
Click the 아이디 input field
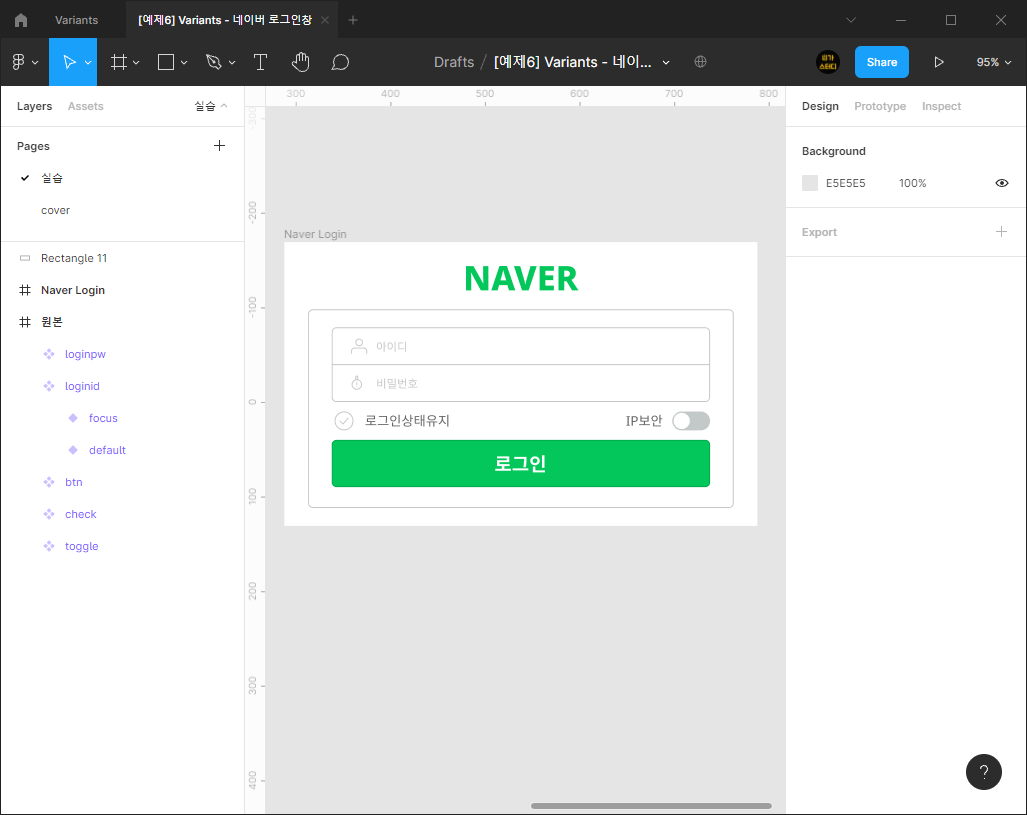pyautogui.click(x=521, y=346)
